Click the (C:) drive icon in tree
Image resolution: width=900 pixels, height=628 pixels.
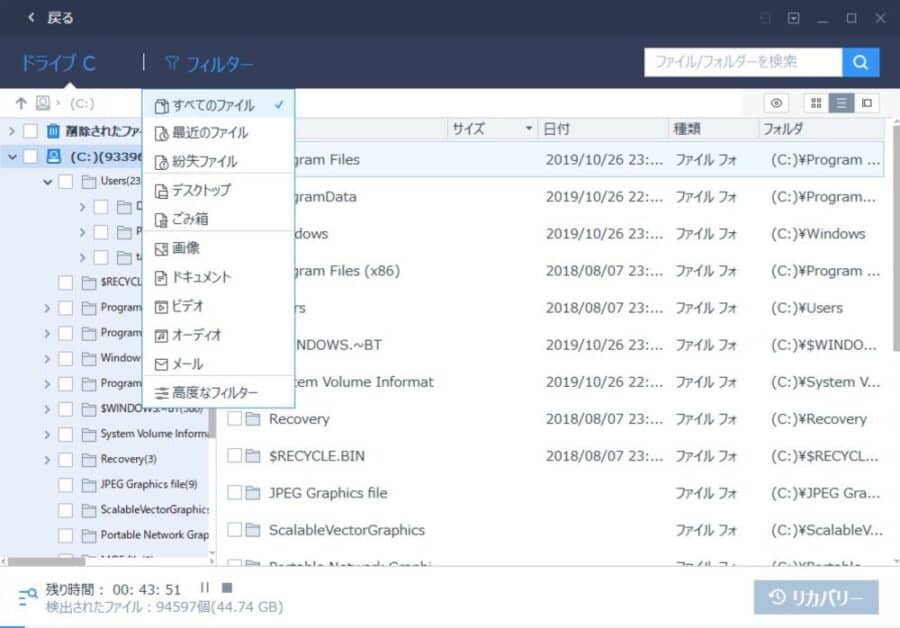(53, 156)
